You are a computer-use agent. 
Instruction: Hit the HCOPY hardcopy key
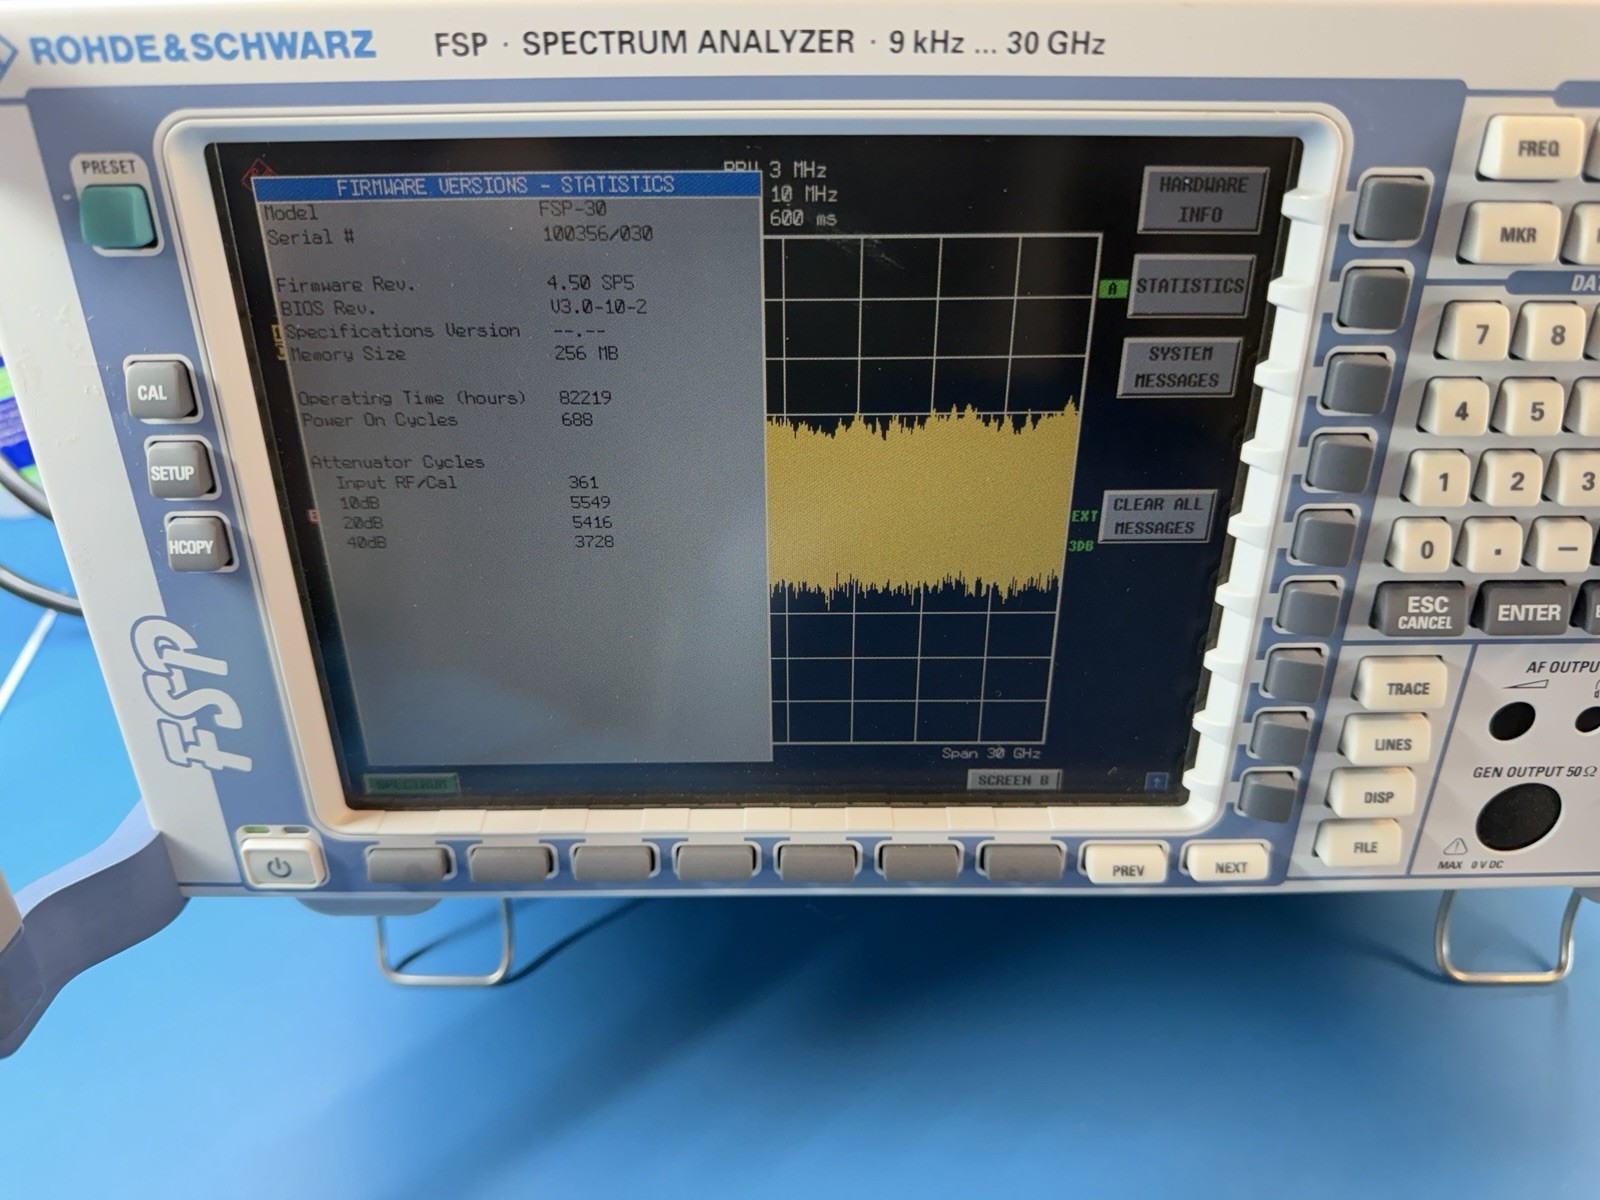click(x=196, y=545)
